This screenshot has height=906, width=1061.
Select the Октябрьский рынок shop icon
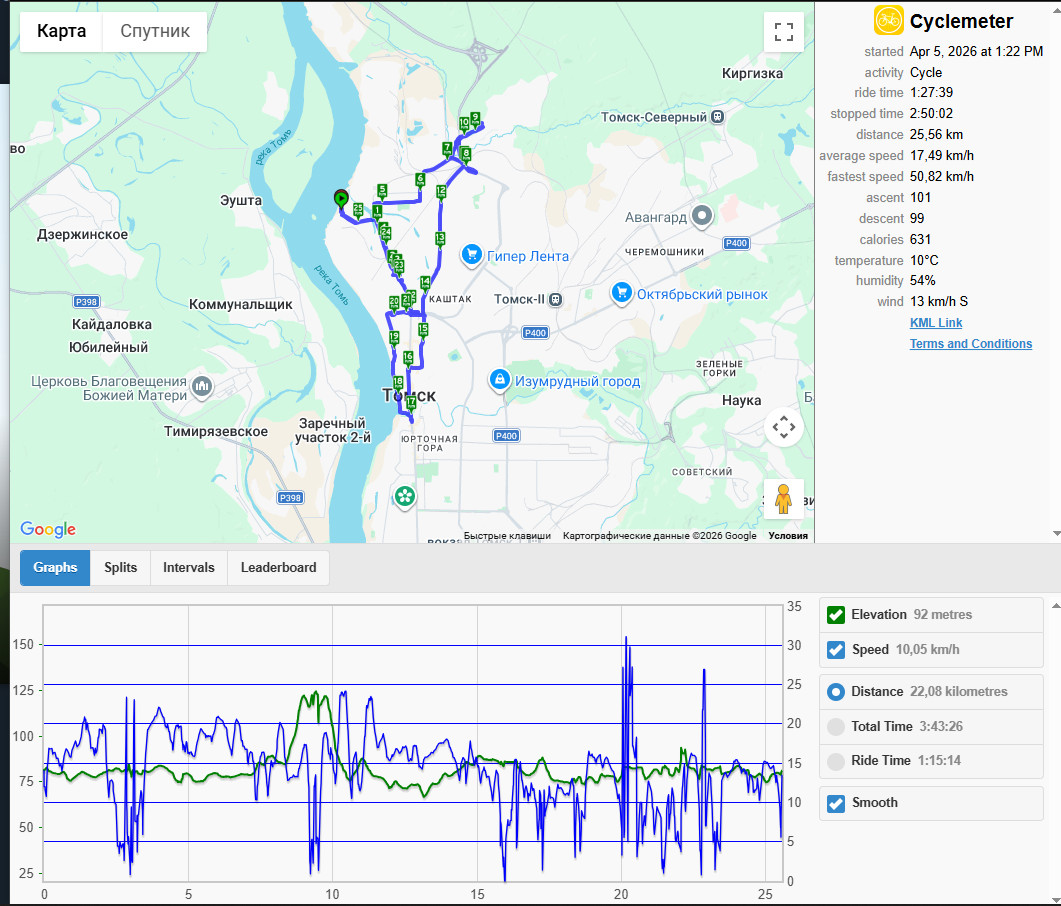pyautogui.click(x=621, y=294)
